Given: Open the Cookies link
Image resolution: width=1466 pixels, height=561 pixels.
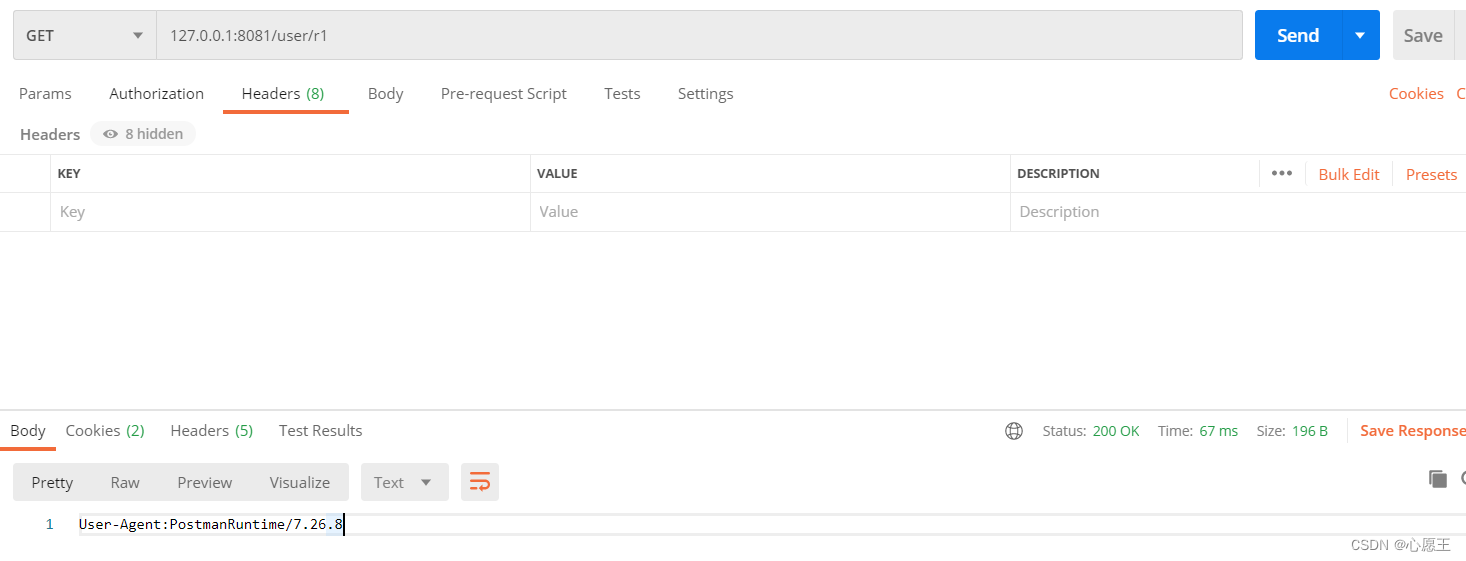Looking at the screenshot, I should pyautogui.click(x=1416, y=93).
